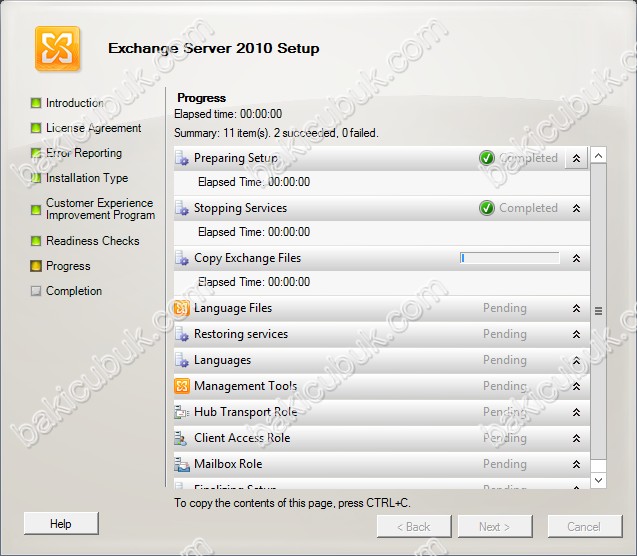Toggle the Languages section chevron
Screen dimensions: 637x556
click(x=576, y=361)
